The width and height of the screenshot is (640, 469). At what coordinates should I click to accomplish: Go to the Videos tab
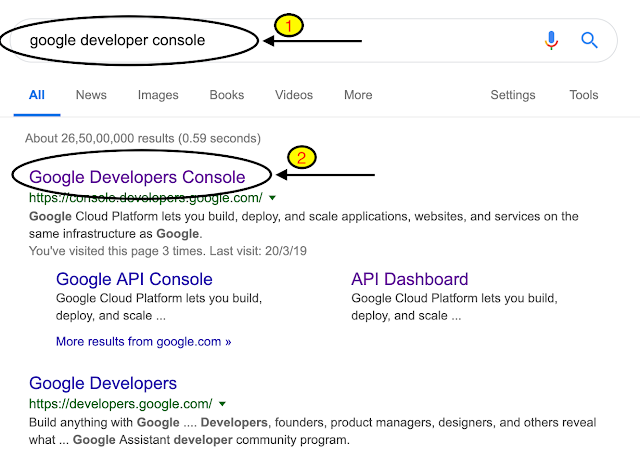tap(293, 95)
